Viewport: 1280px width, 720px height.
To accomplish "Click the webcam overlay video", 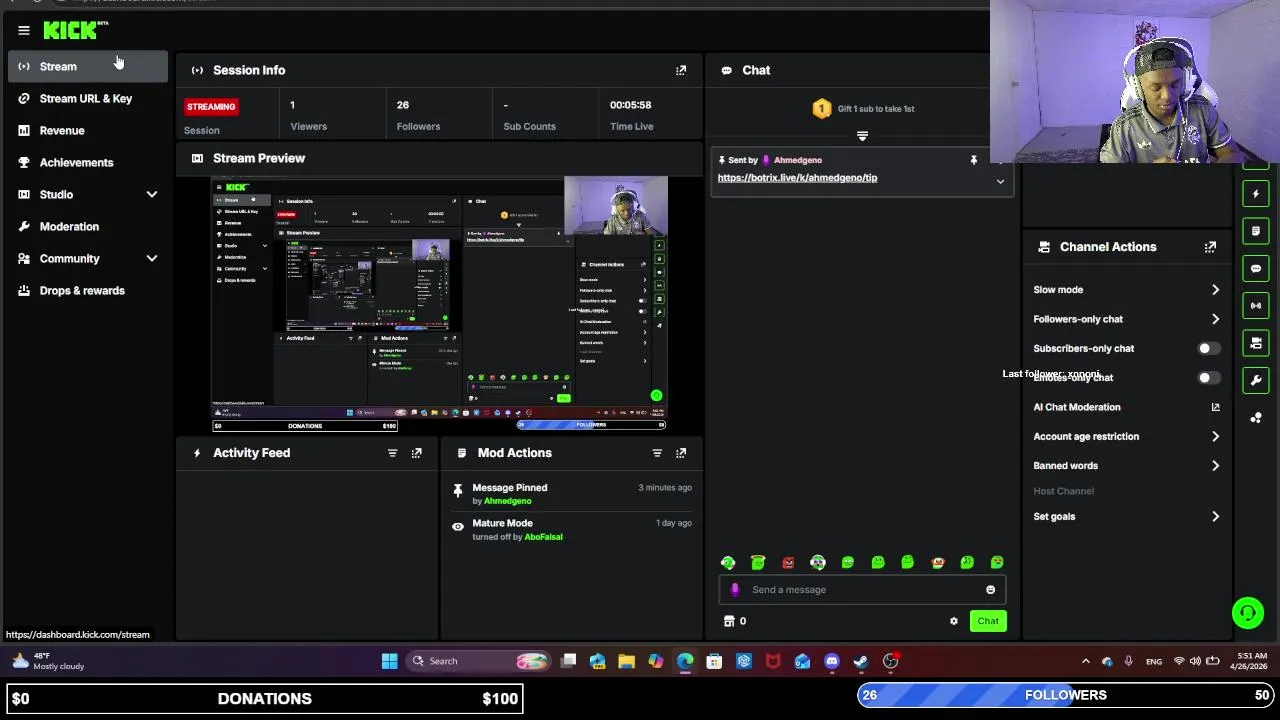I will click(x=1135, y=82).
